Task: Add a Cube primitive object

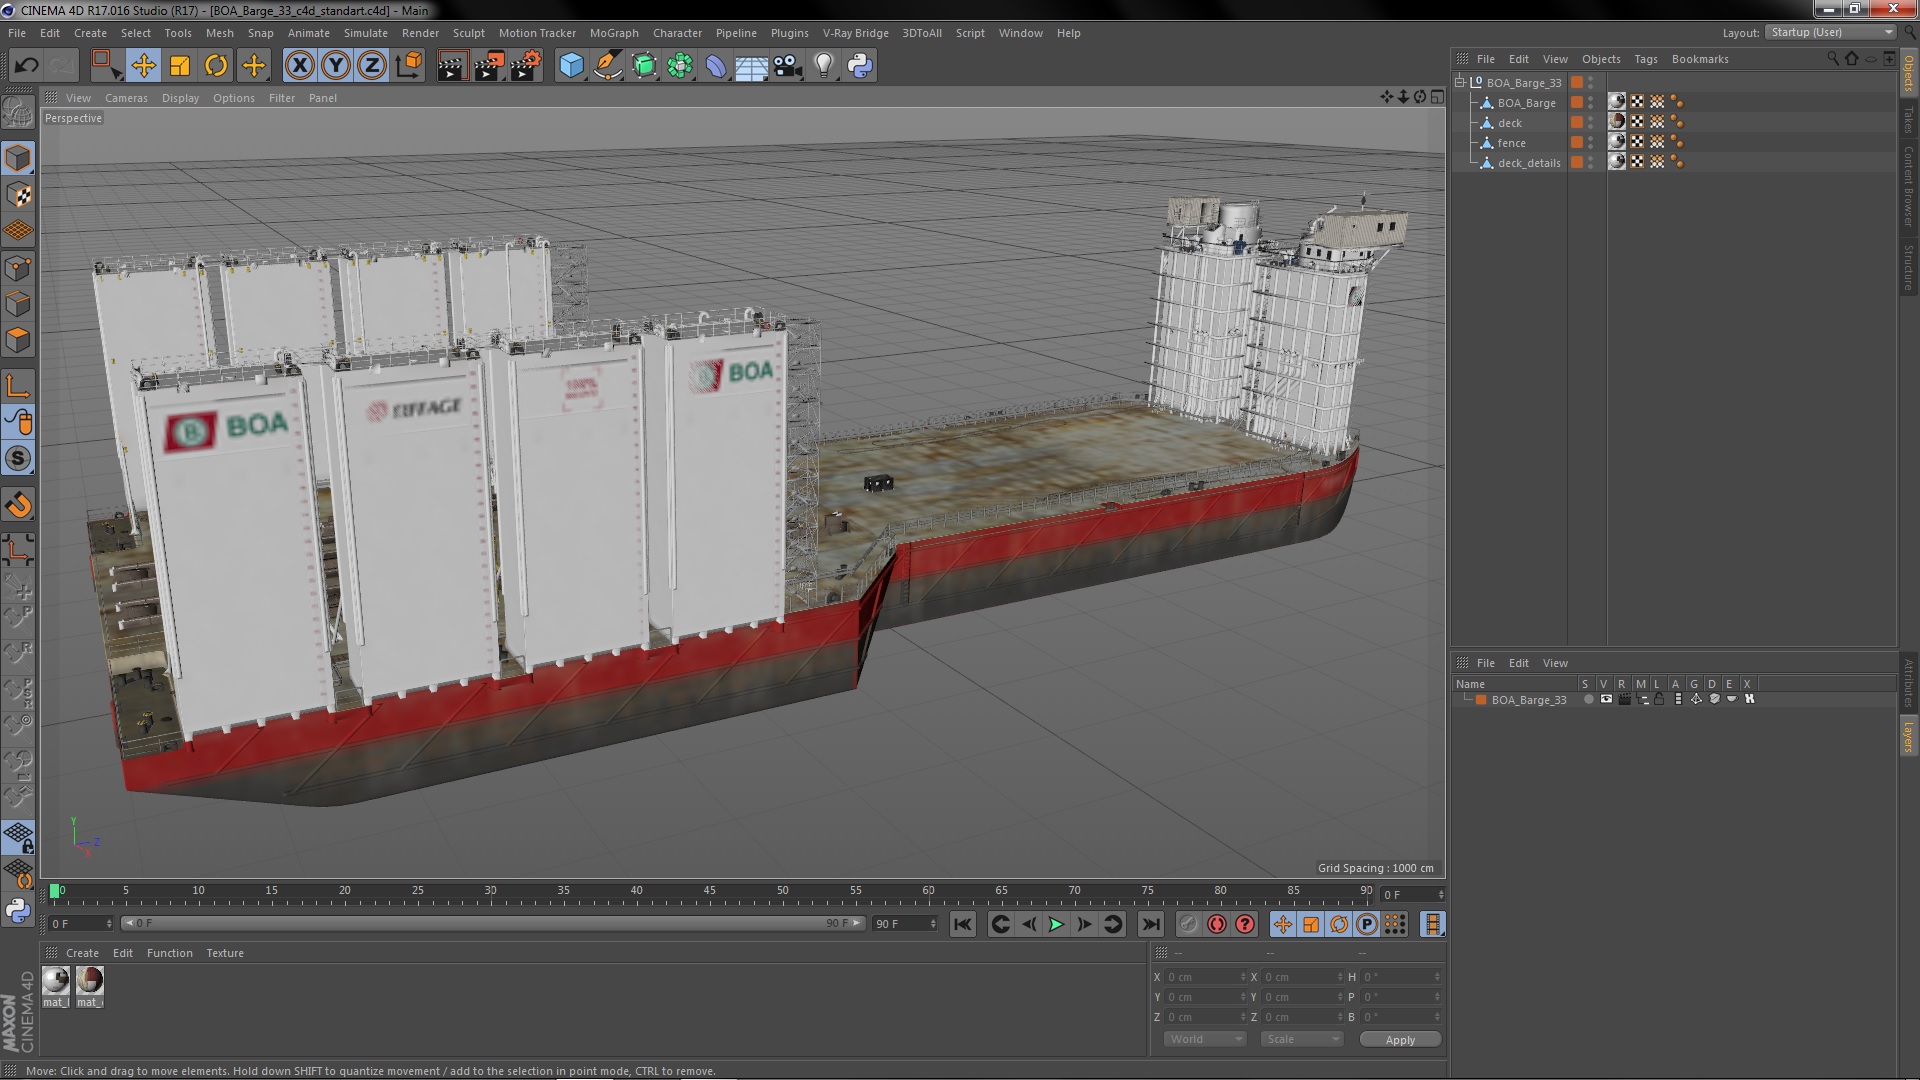Action: [571, 66]
